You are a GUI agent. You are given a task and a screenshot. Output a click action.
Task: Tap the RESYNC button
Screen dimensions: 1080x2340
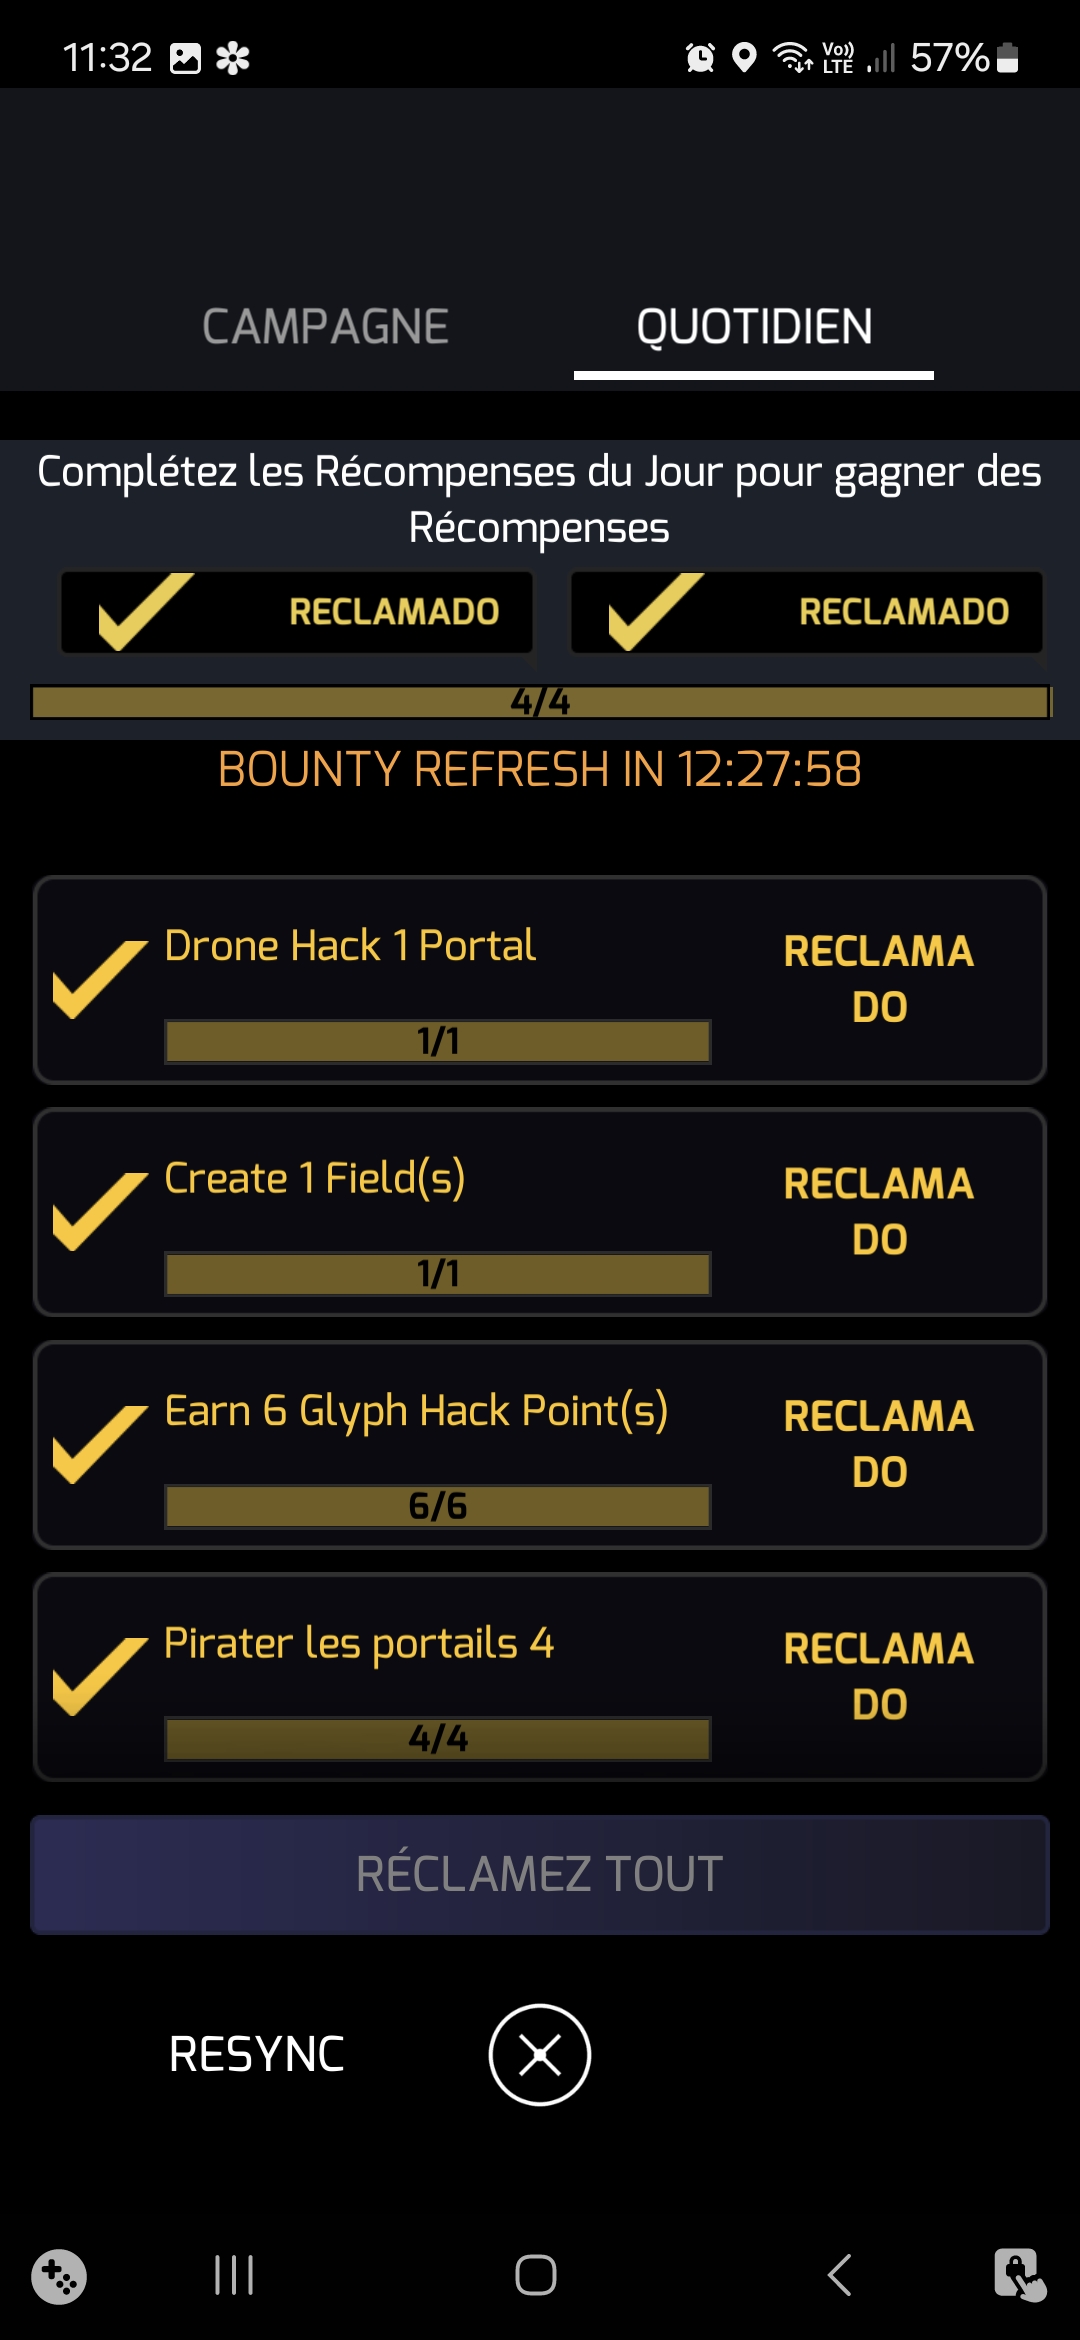coord(257,2055)
